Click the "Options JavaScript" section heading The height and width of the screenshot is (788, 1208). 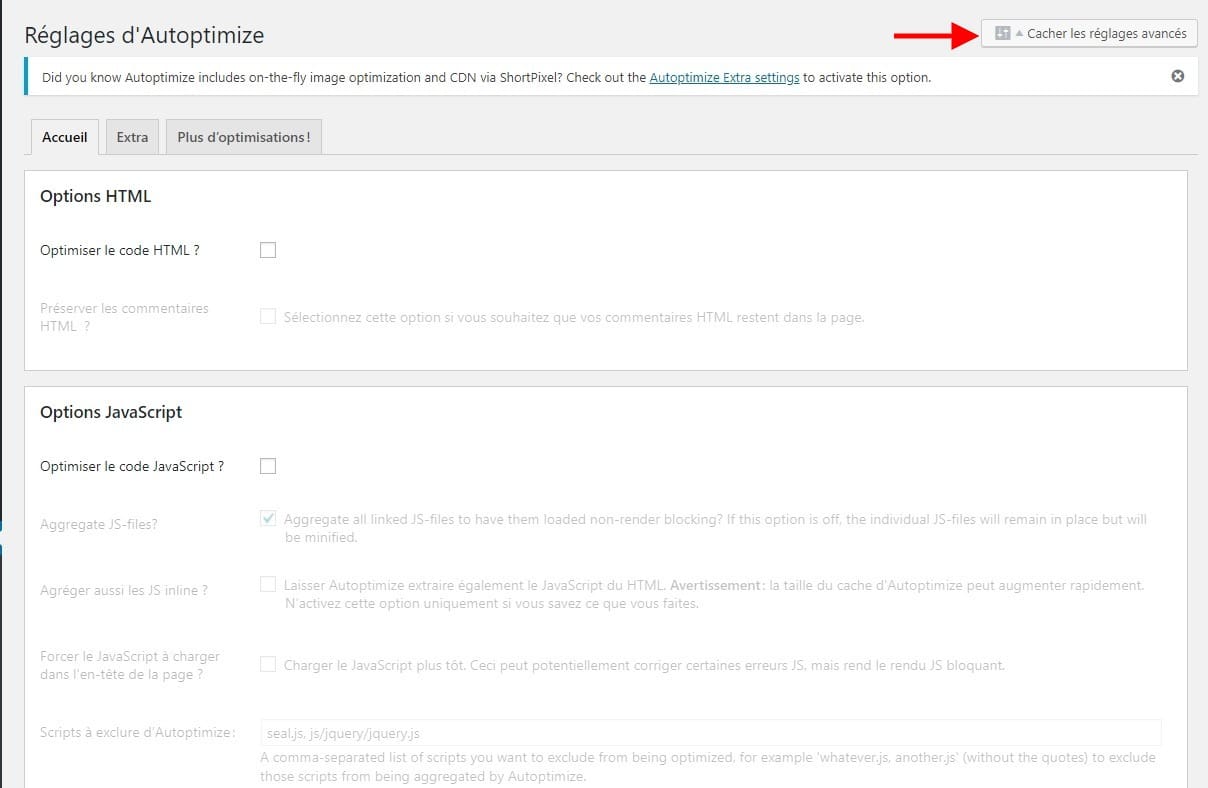point(111,412)
